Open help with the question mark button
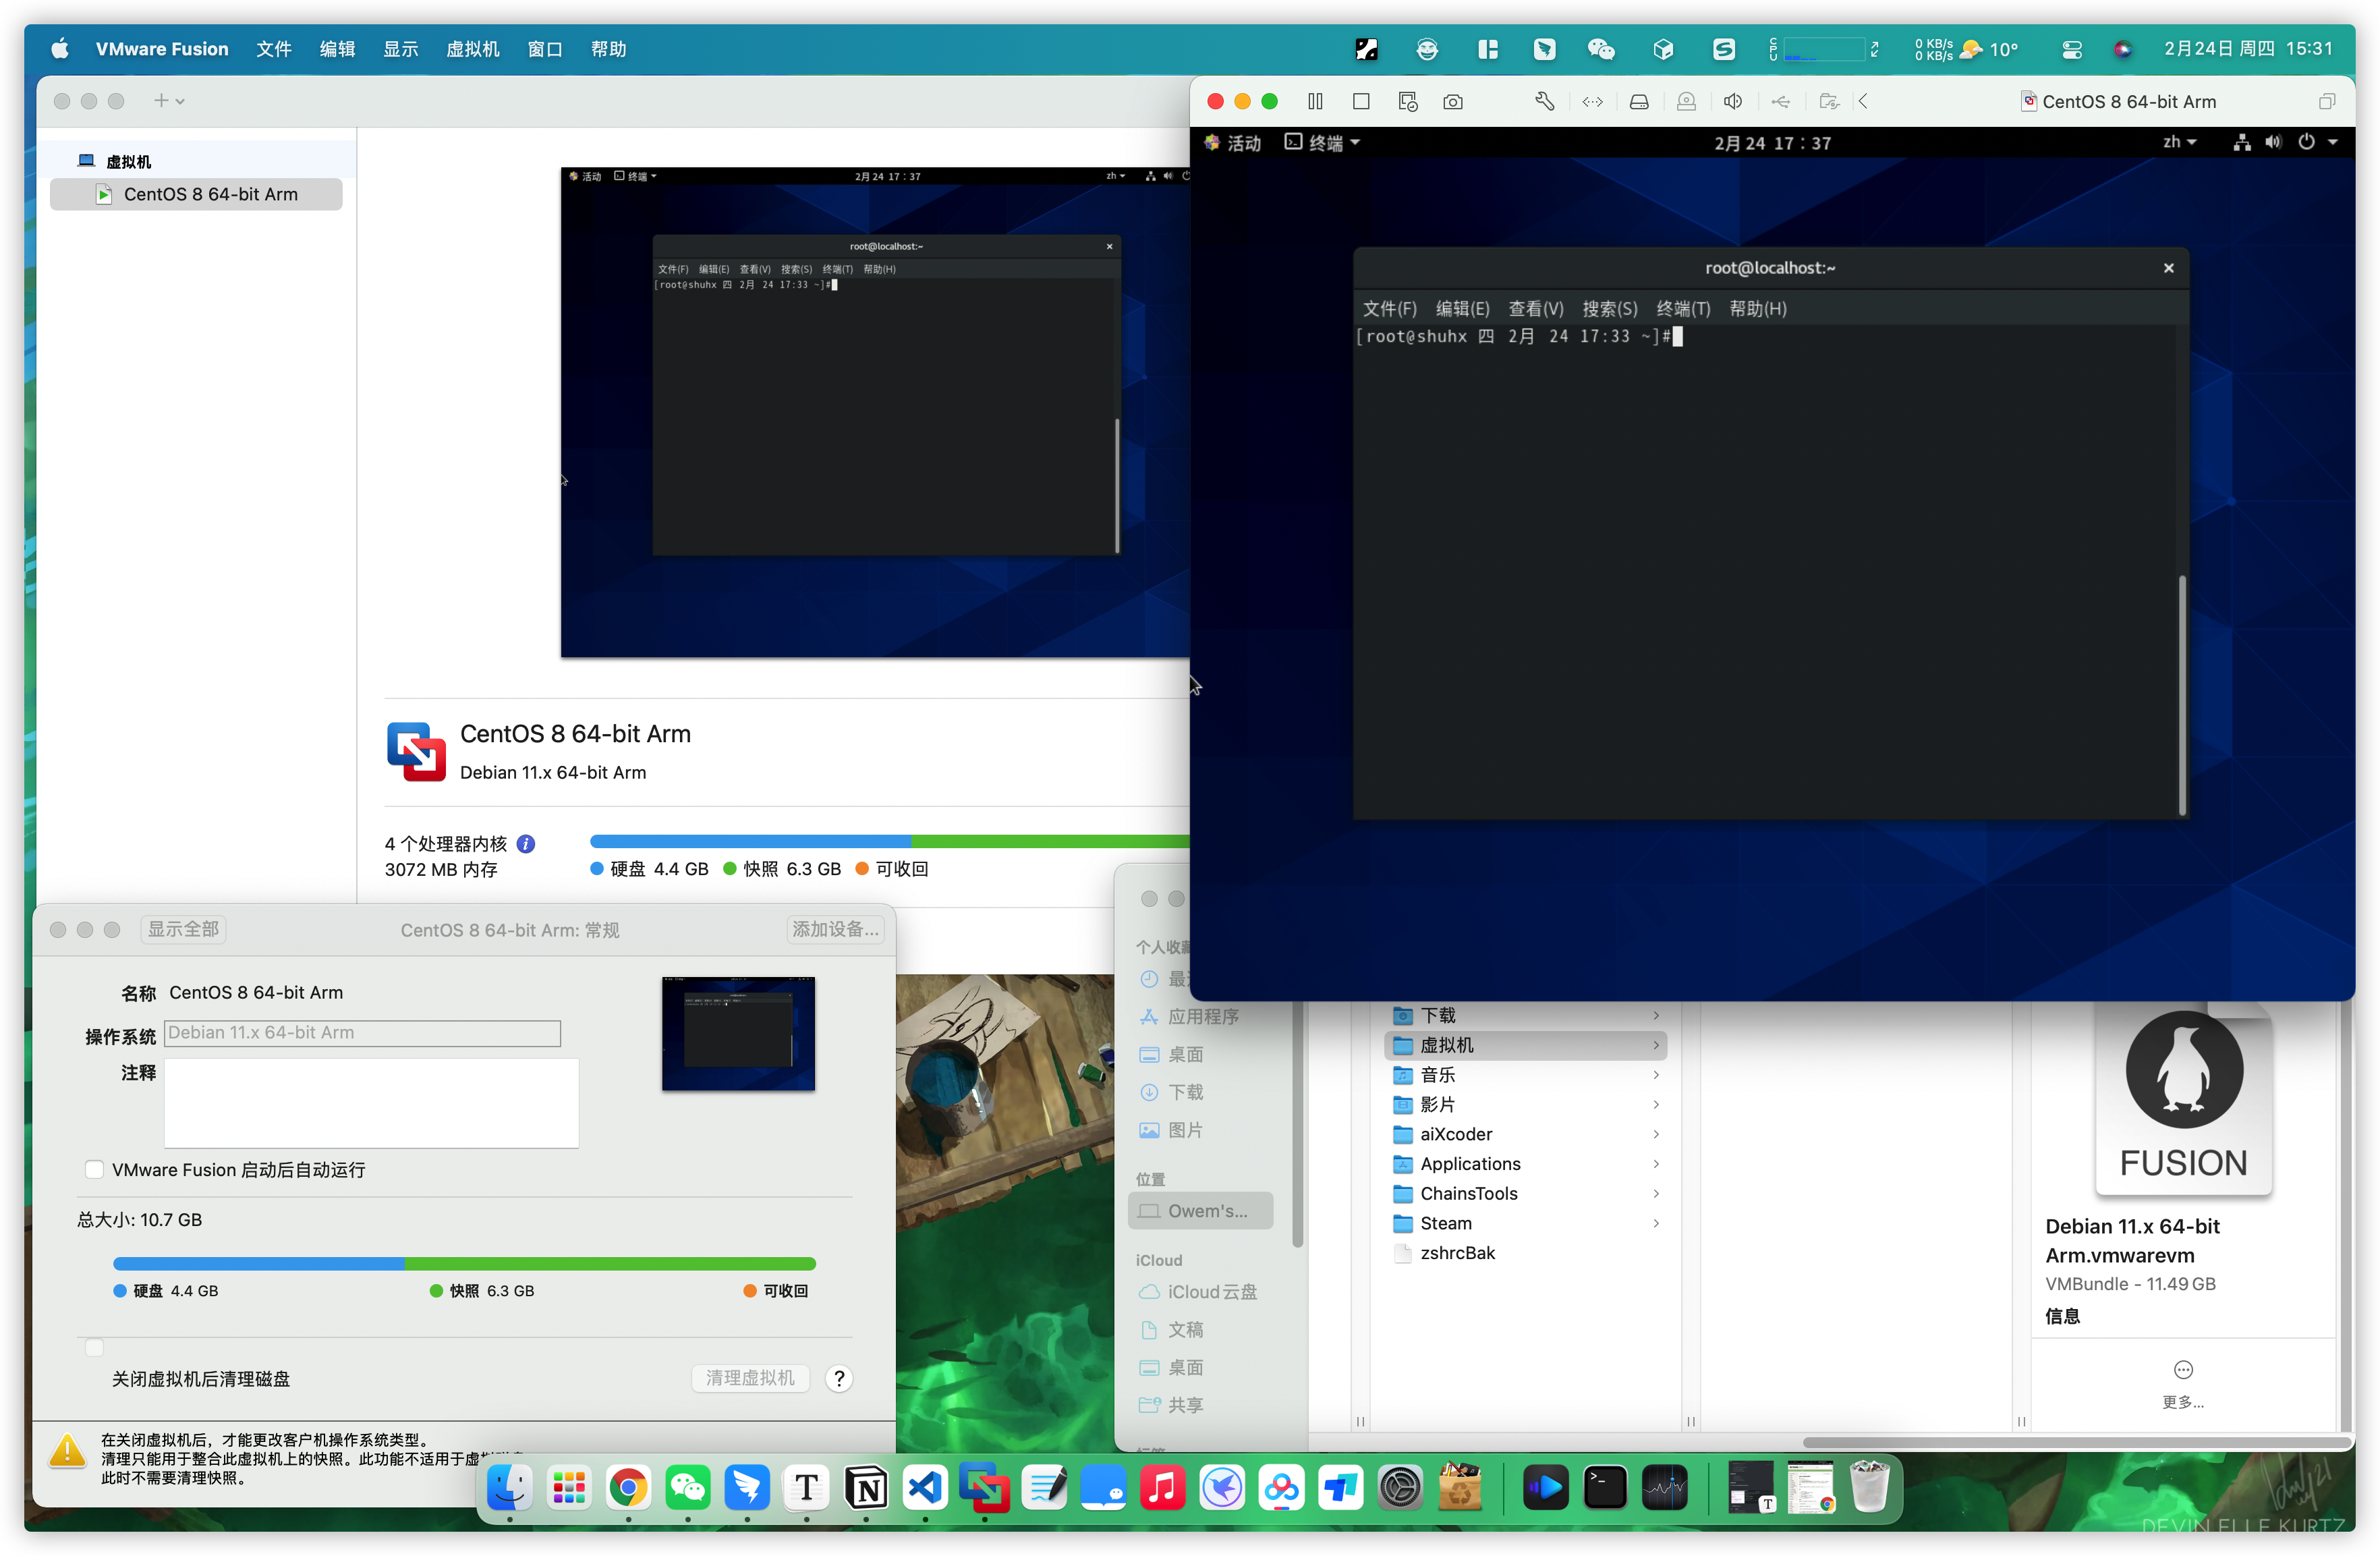 [x=839, y=1378]
